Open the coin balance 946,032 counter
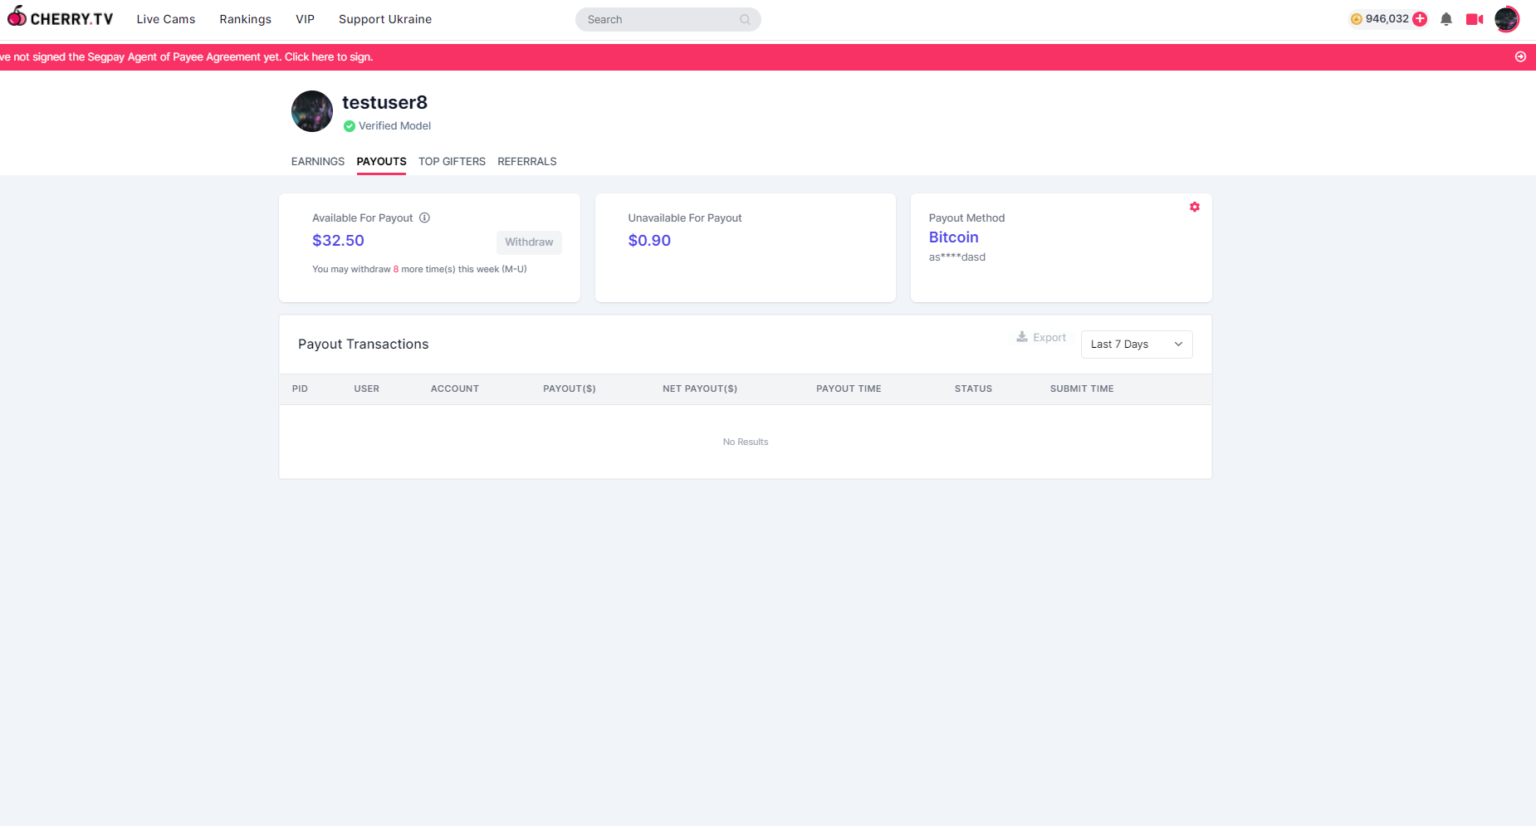Screen dimensions: 1536x826 coord(1385,18)
